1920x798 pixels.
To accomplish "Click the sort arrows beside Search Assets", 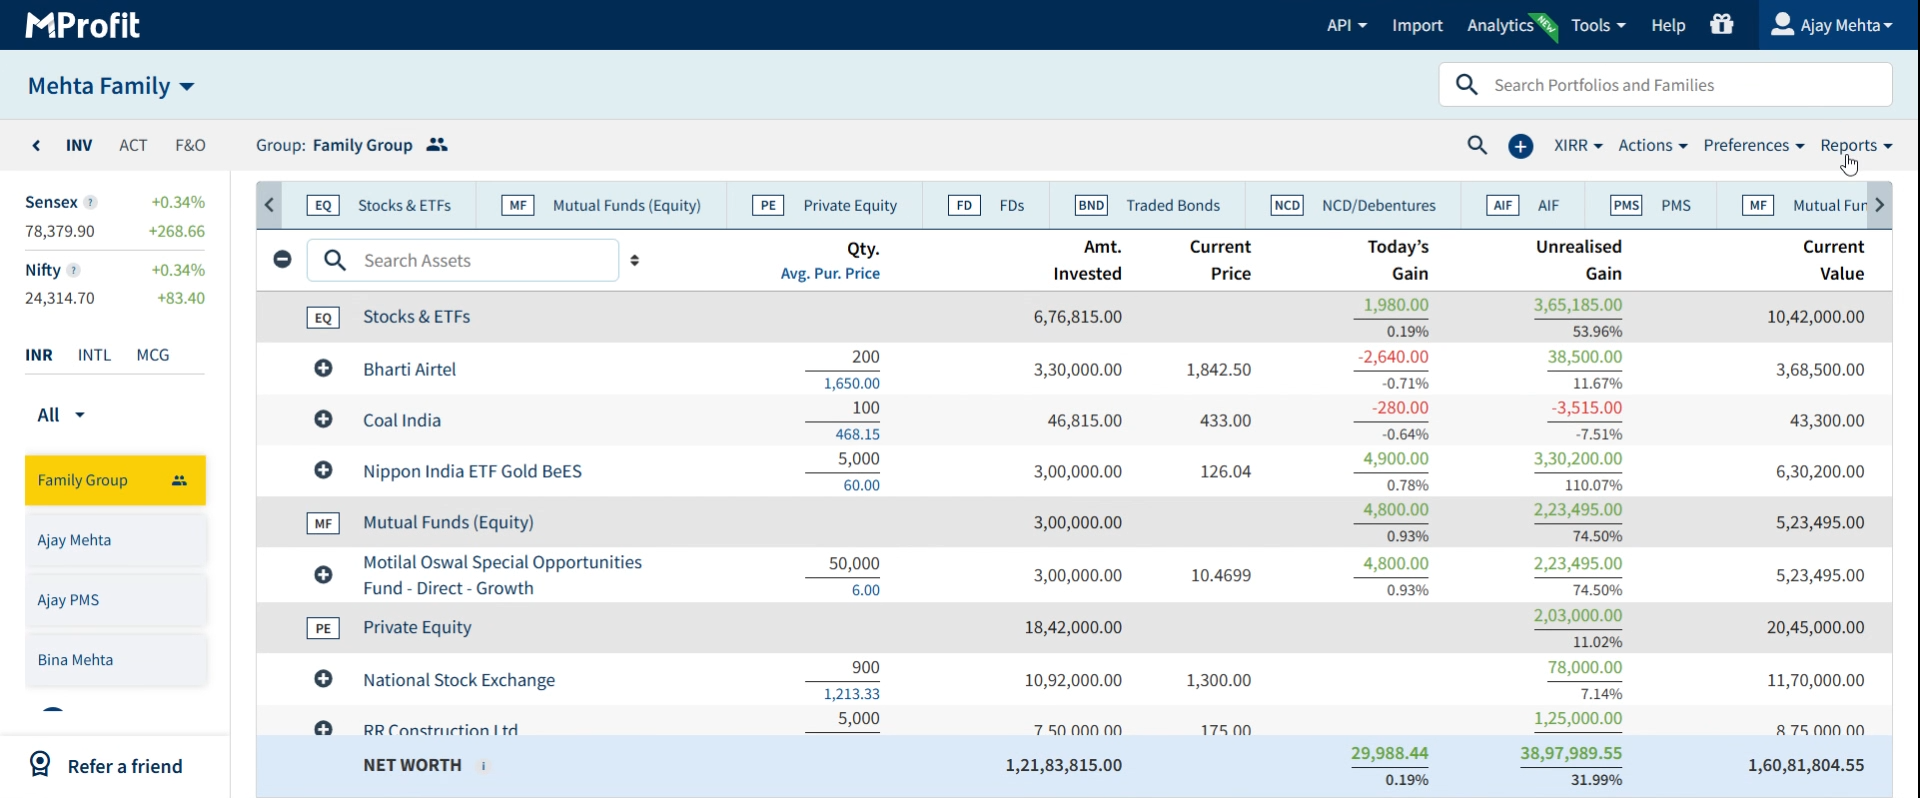I will [x=635, y=260].
